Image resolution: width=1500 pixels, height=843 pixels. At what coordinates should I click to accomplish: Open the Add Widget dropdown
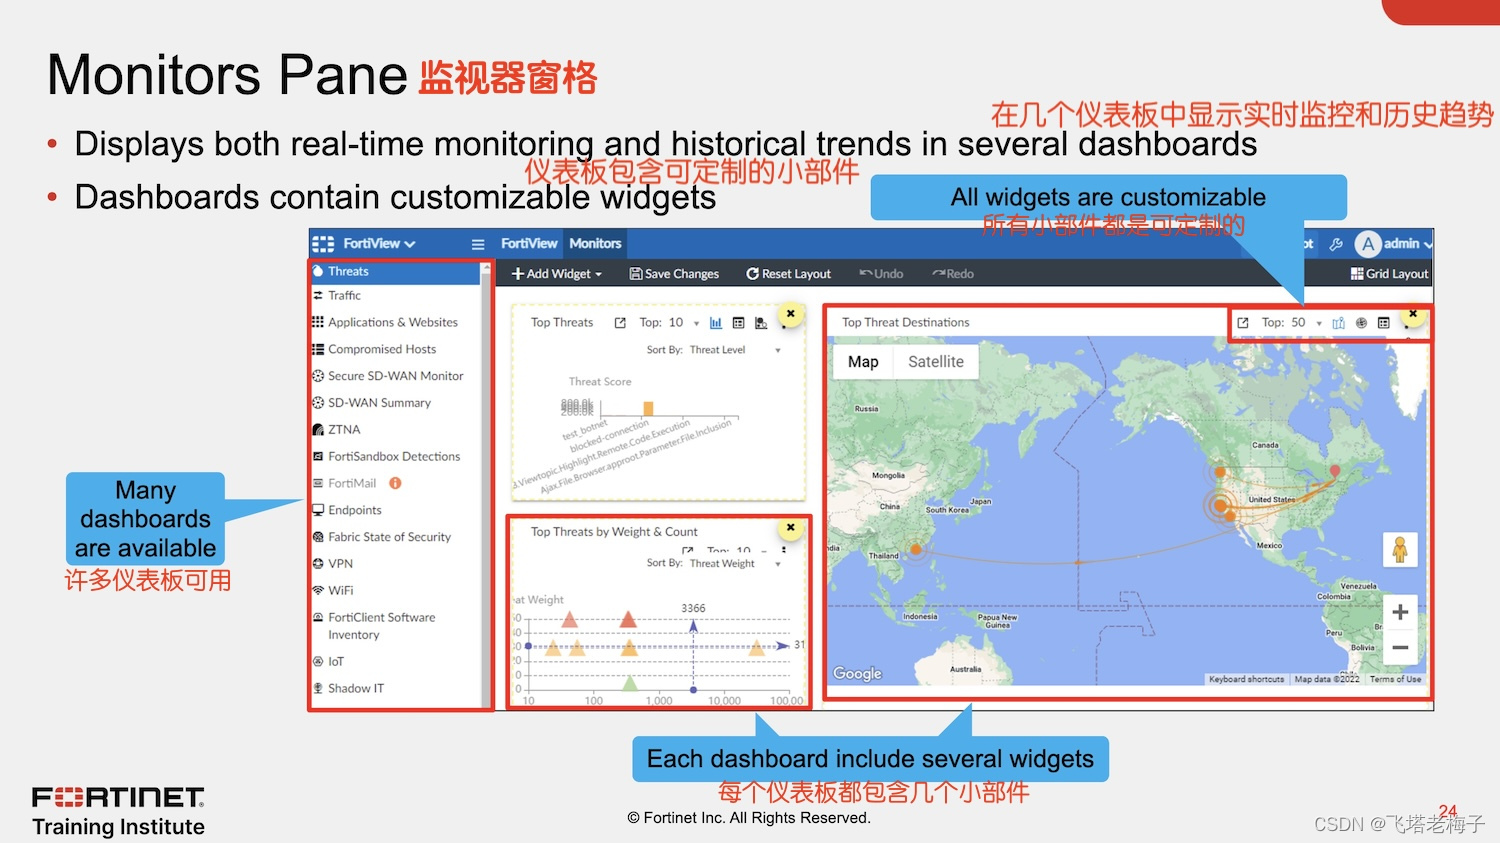pyautogui.click(x=557, y=274)
